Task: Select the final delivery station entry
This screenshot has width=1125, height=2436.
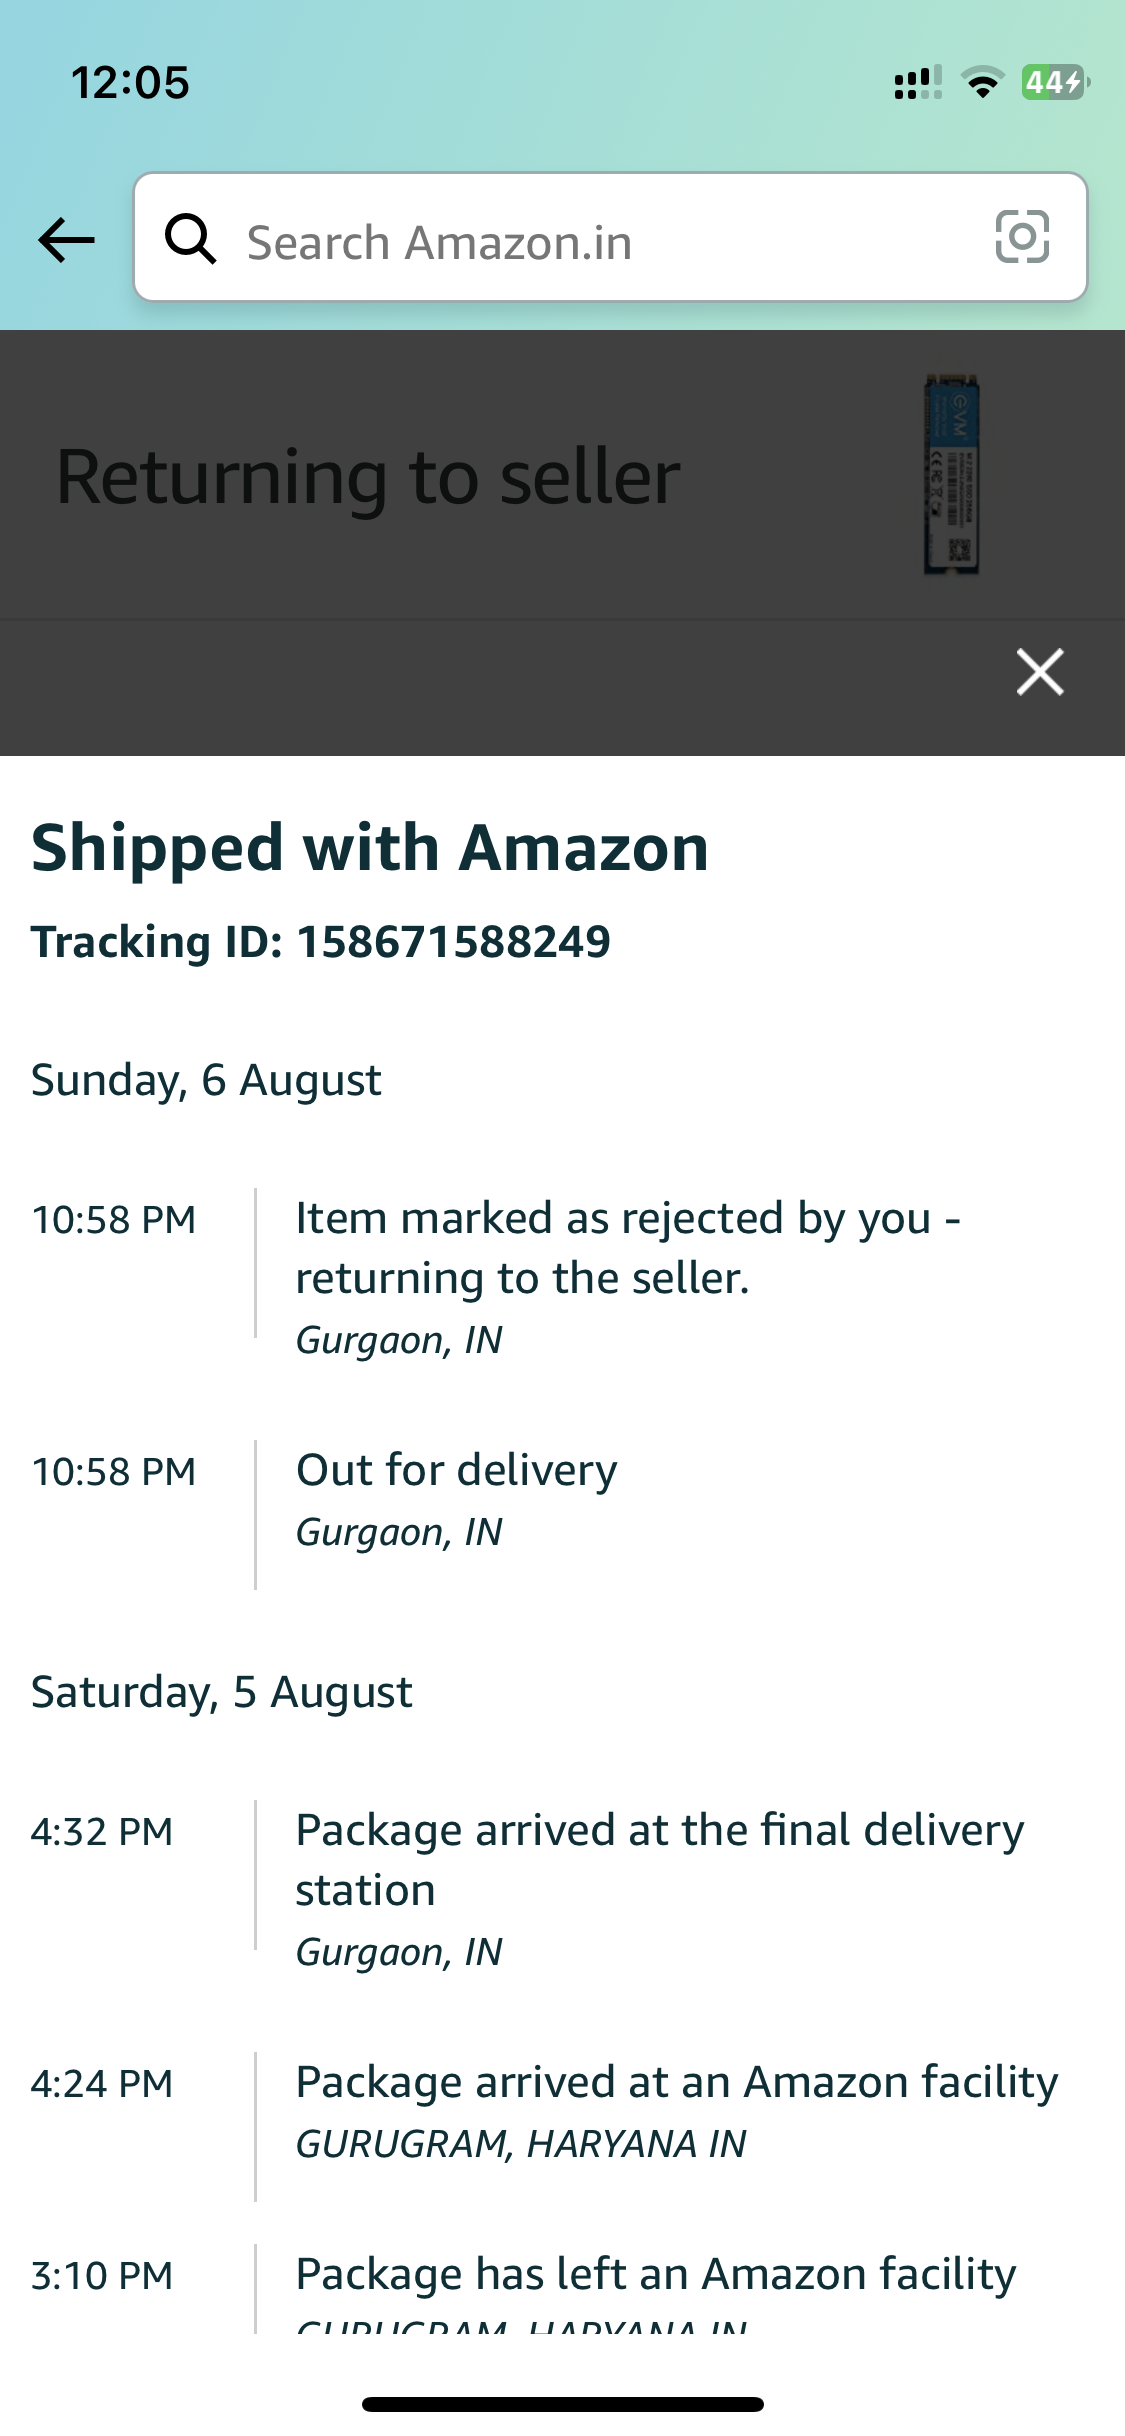Action: (660, 1888)
